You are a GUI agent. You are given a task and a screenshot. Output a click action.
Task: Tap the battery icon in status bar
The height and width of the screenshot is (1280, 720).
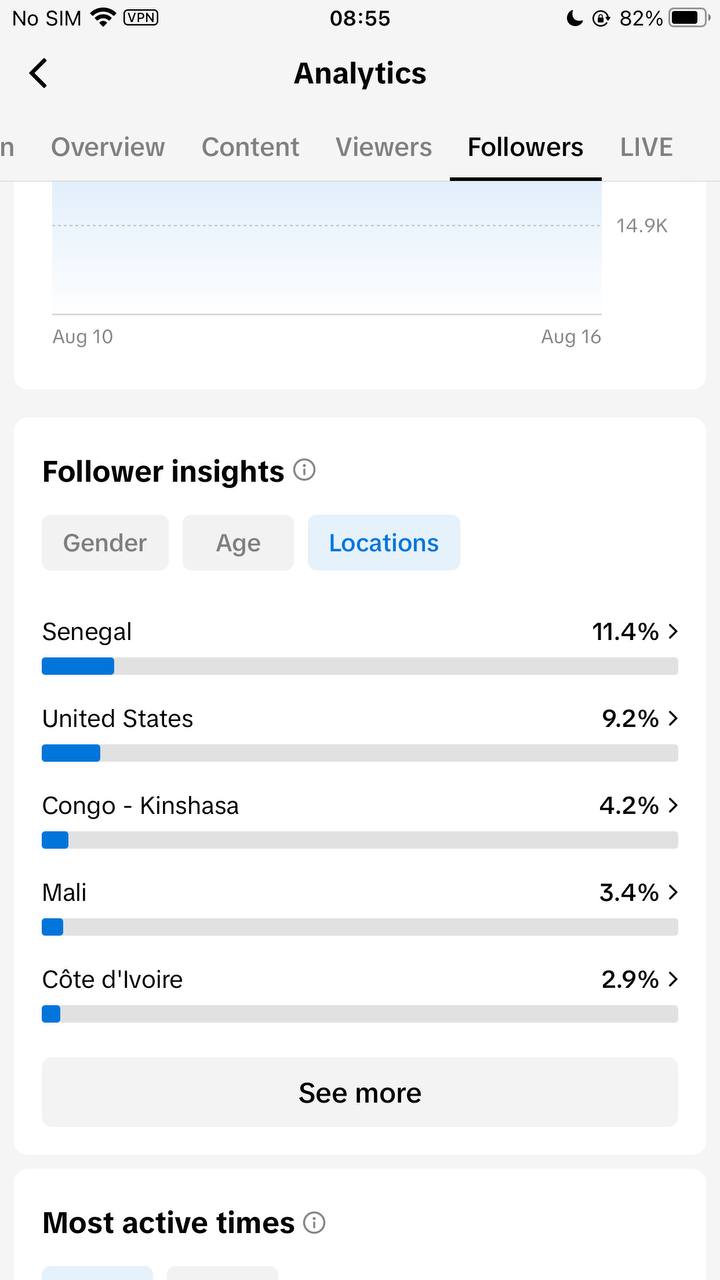689,17
